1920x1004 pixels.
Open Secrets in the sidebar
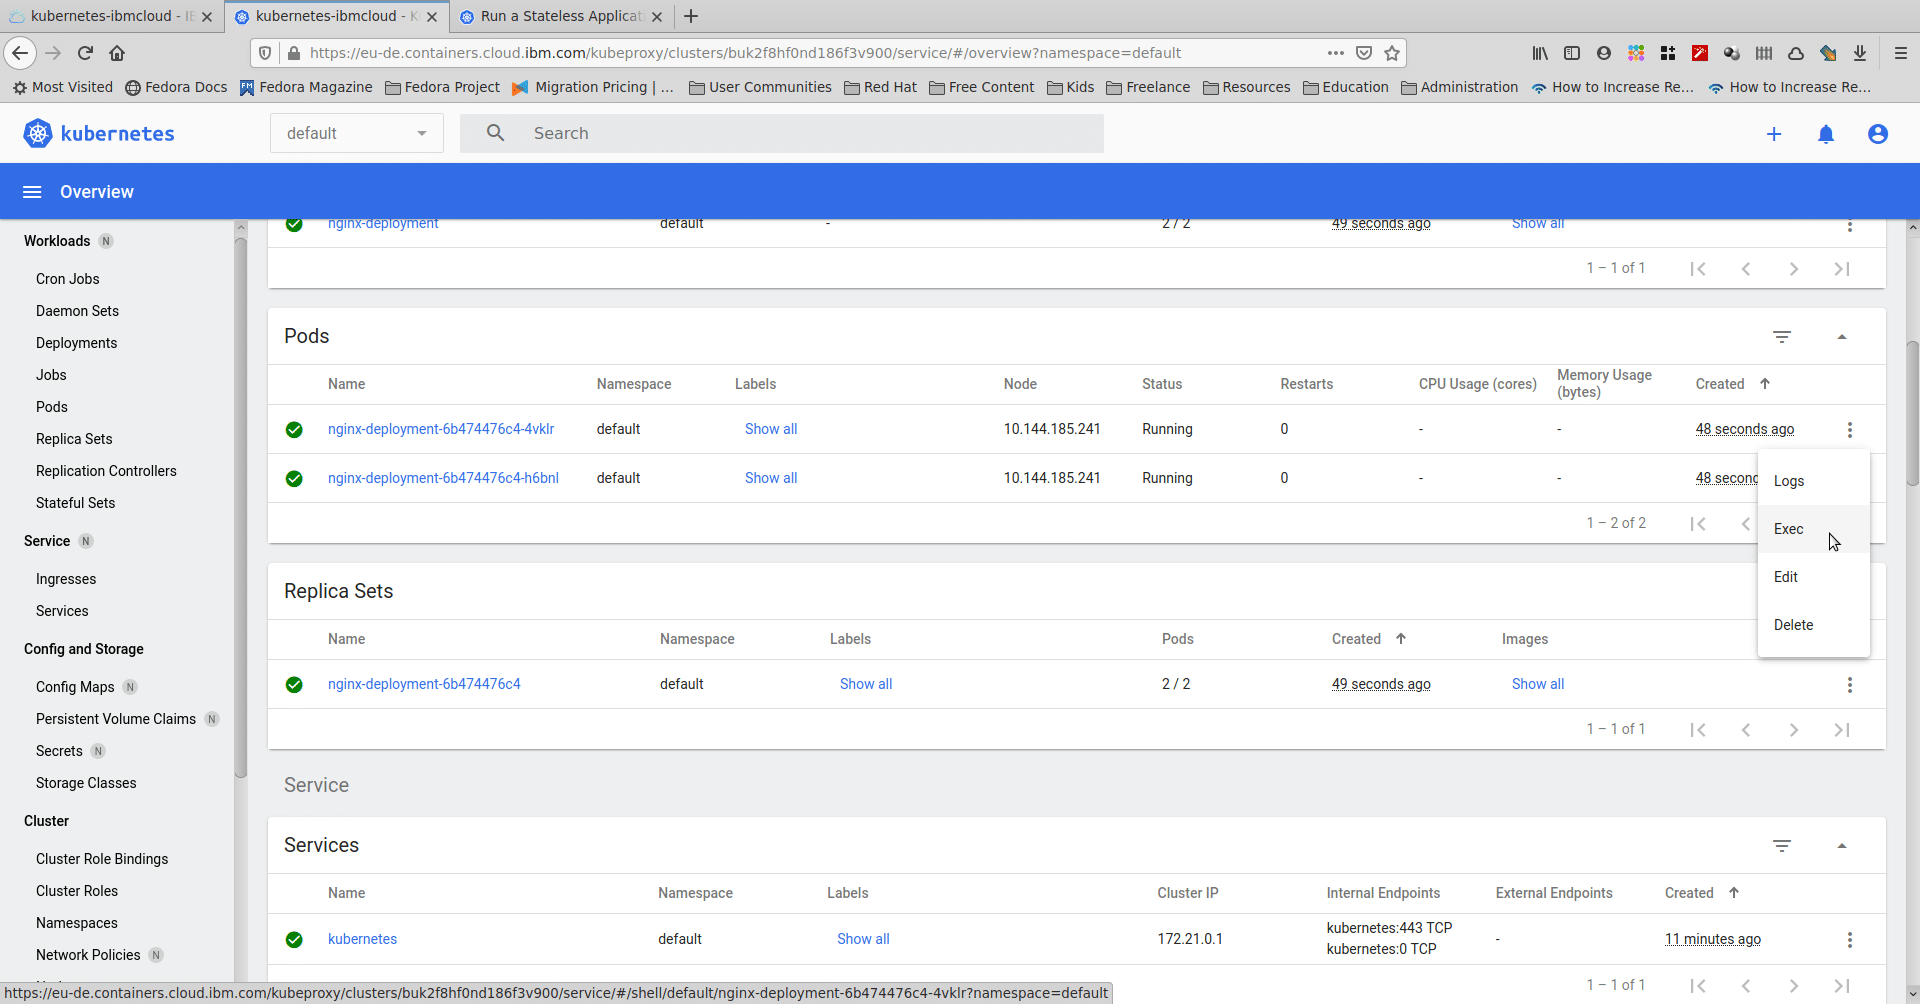[59, 751]
